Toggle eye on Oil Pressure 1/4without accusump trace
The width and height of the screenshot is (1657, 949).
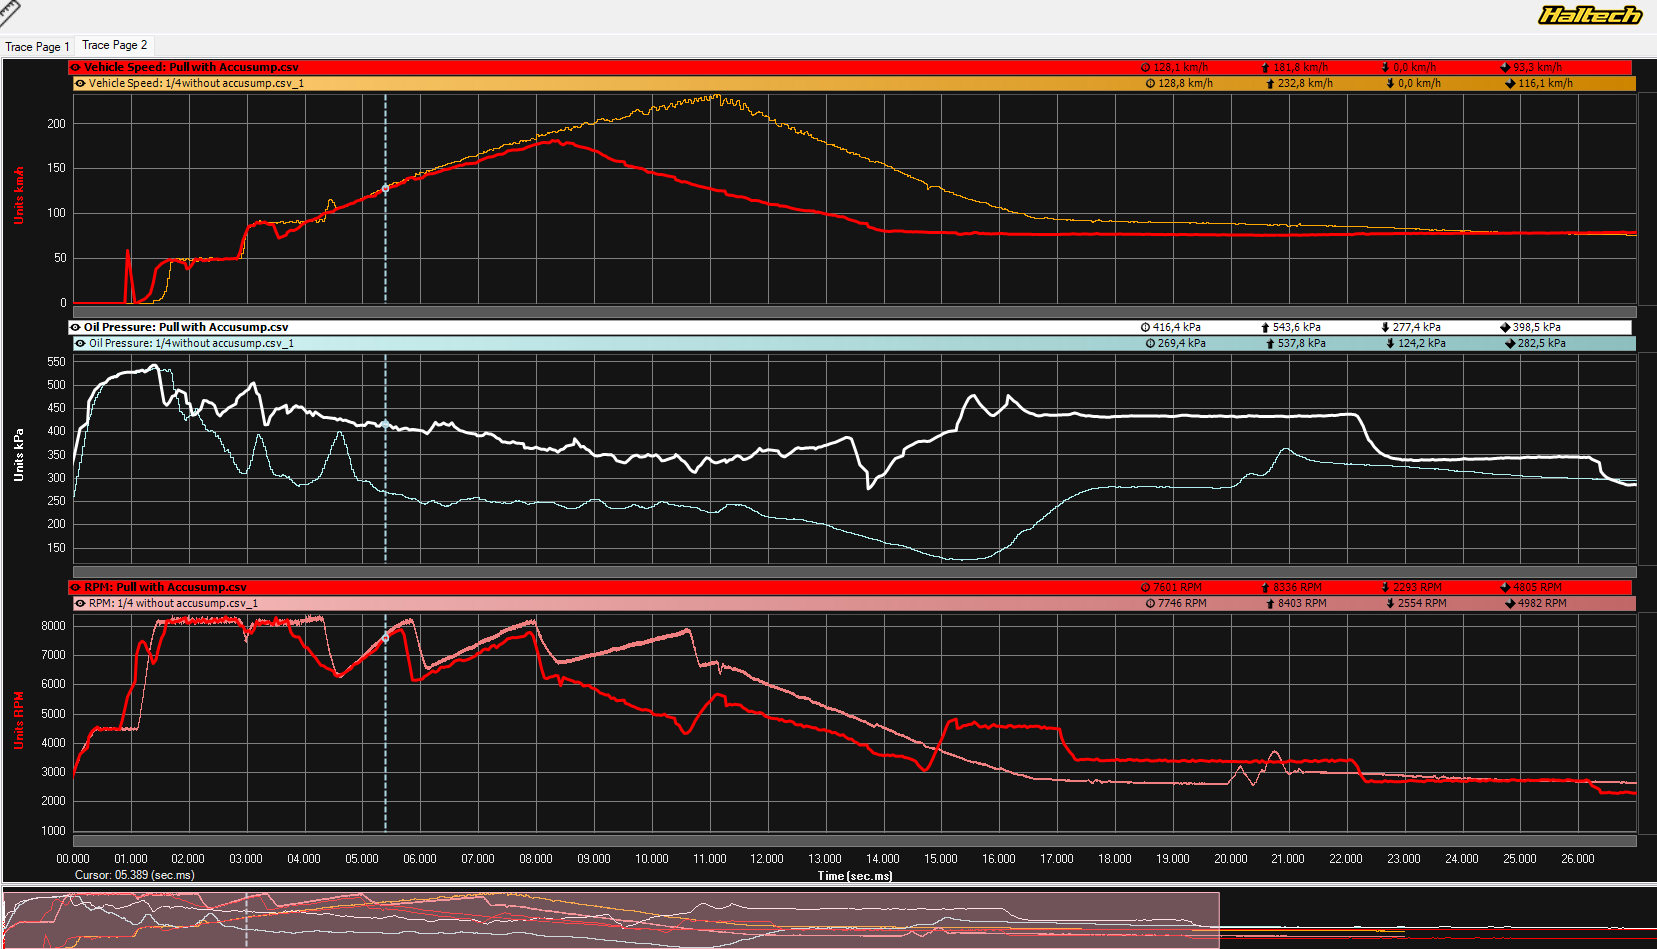pos(81,344)
